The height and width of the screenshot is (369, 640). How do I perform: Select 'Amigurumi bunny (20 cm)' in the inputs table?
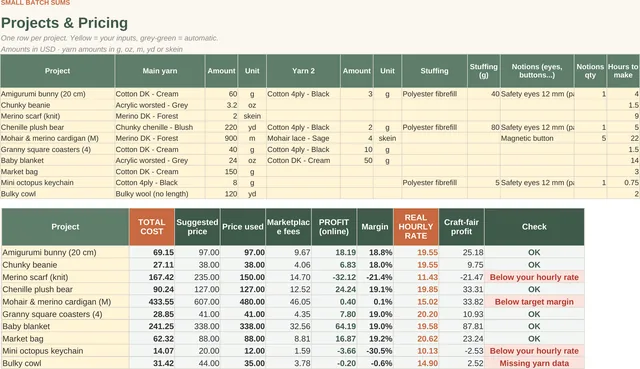click(58, 94)
